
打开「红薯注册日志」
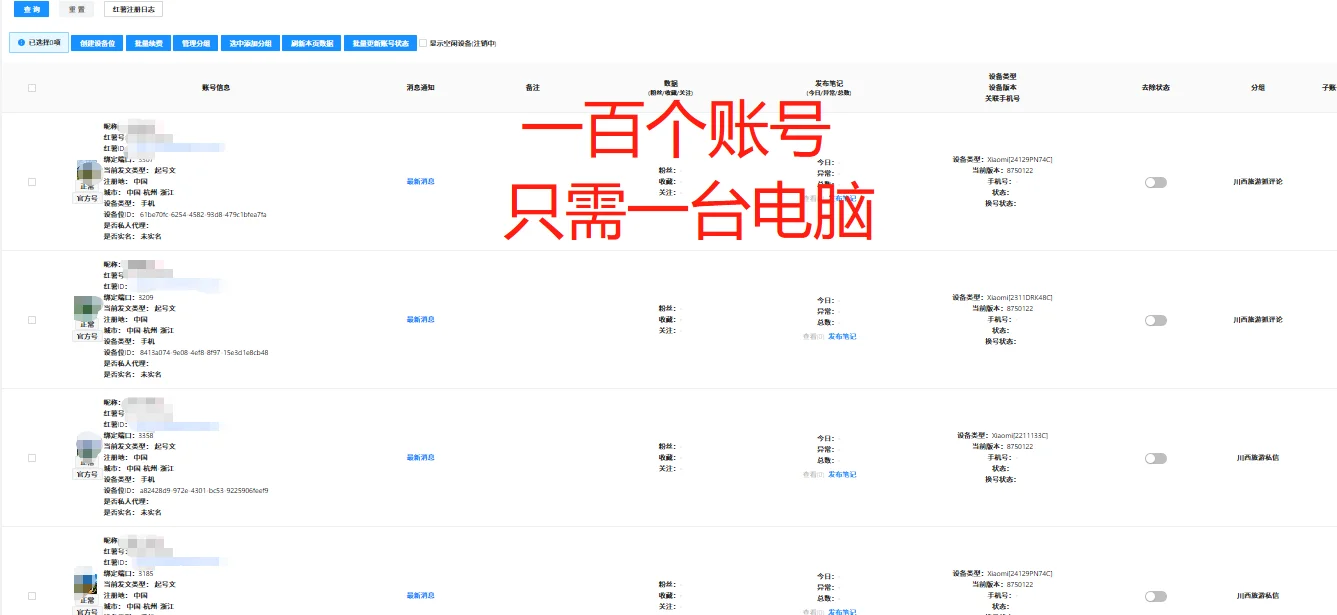coord(133,8)
